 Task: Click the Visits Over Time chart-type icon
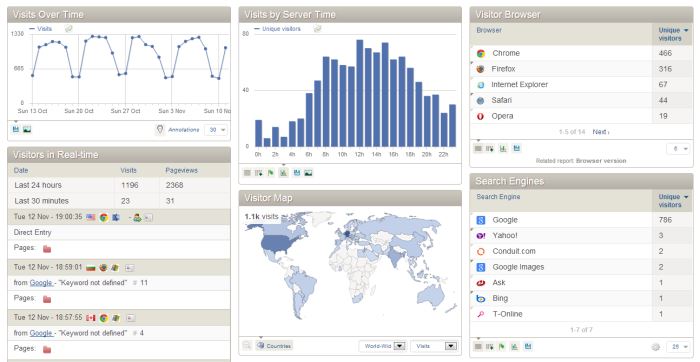pyautogui.click(x=16, y=129)
